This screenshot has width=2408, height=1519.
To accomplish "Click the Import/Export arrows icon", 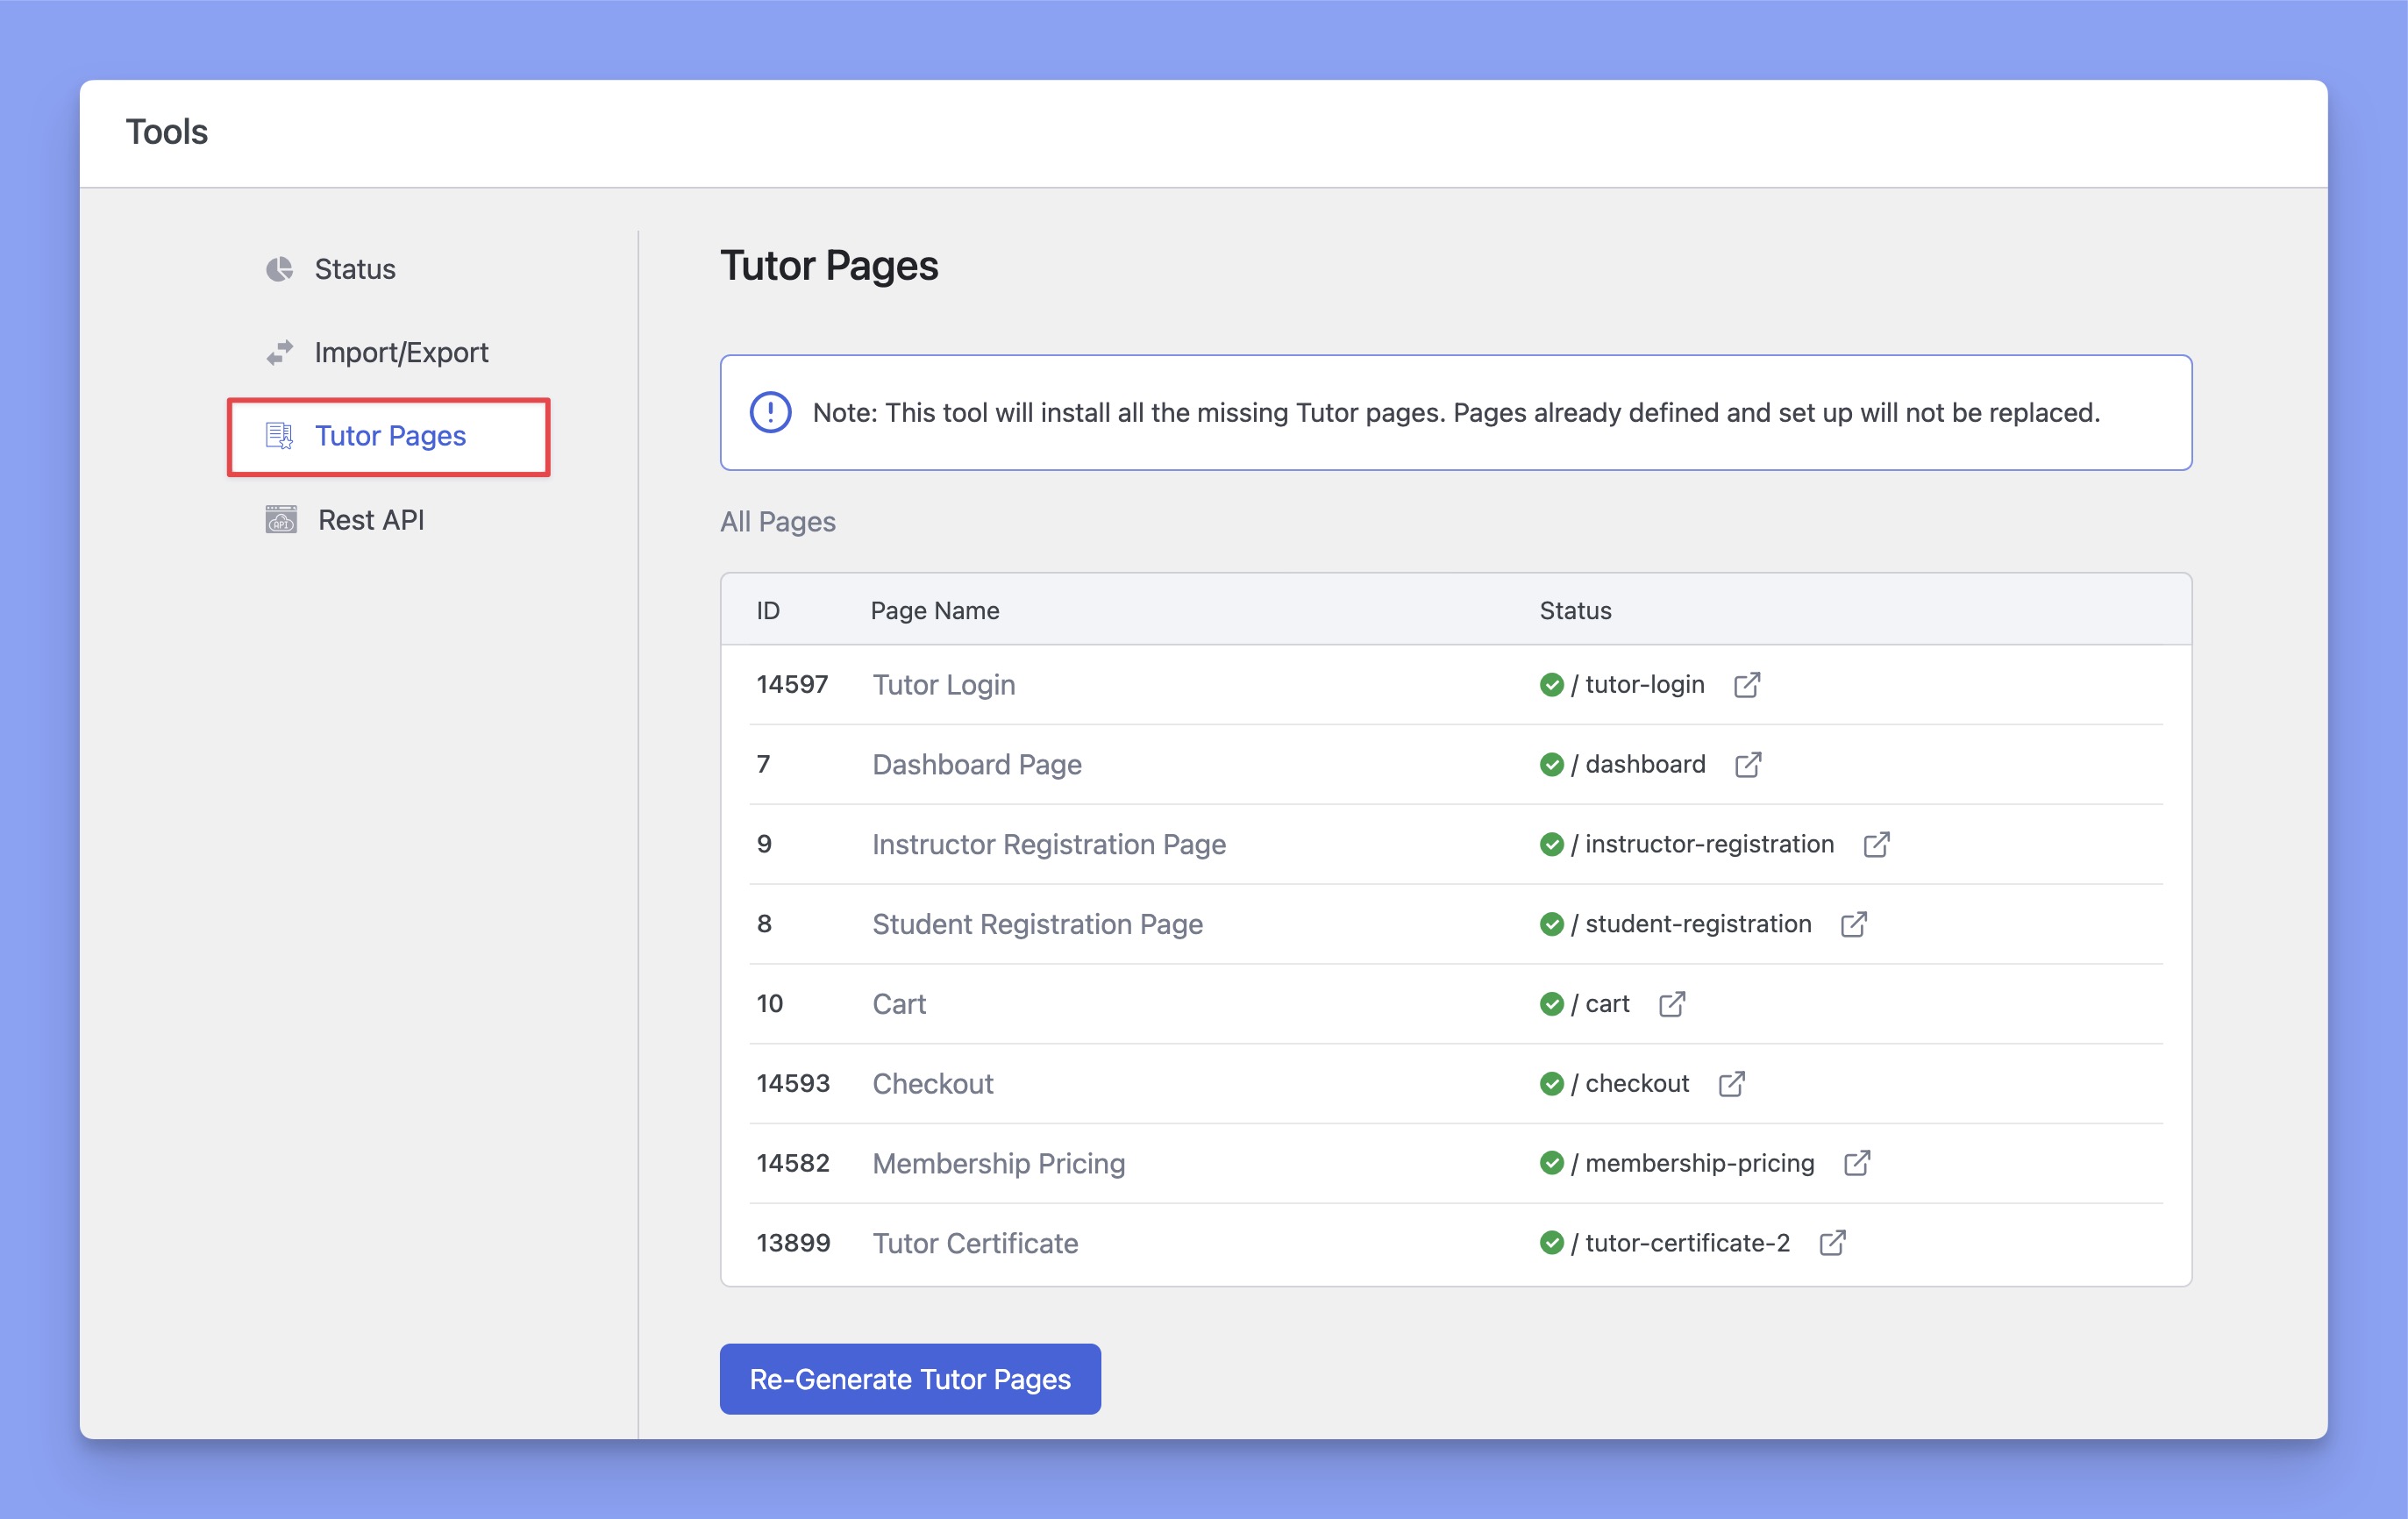I will 279,352.
